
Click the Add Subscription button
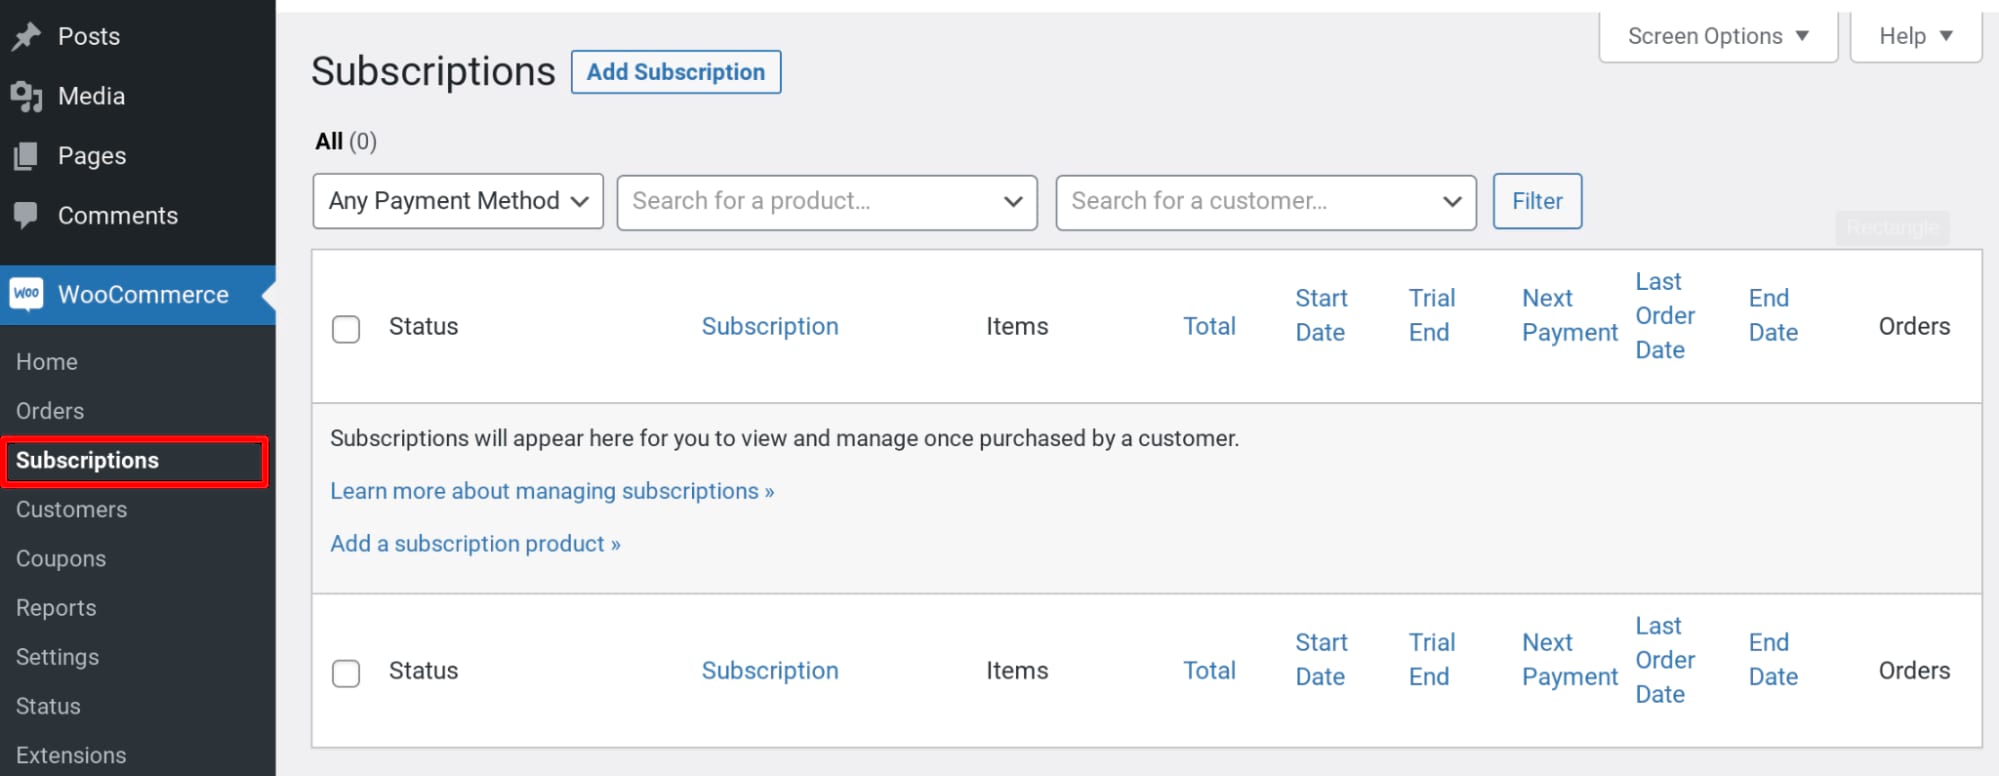click(675, 72)
